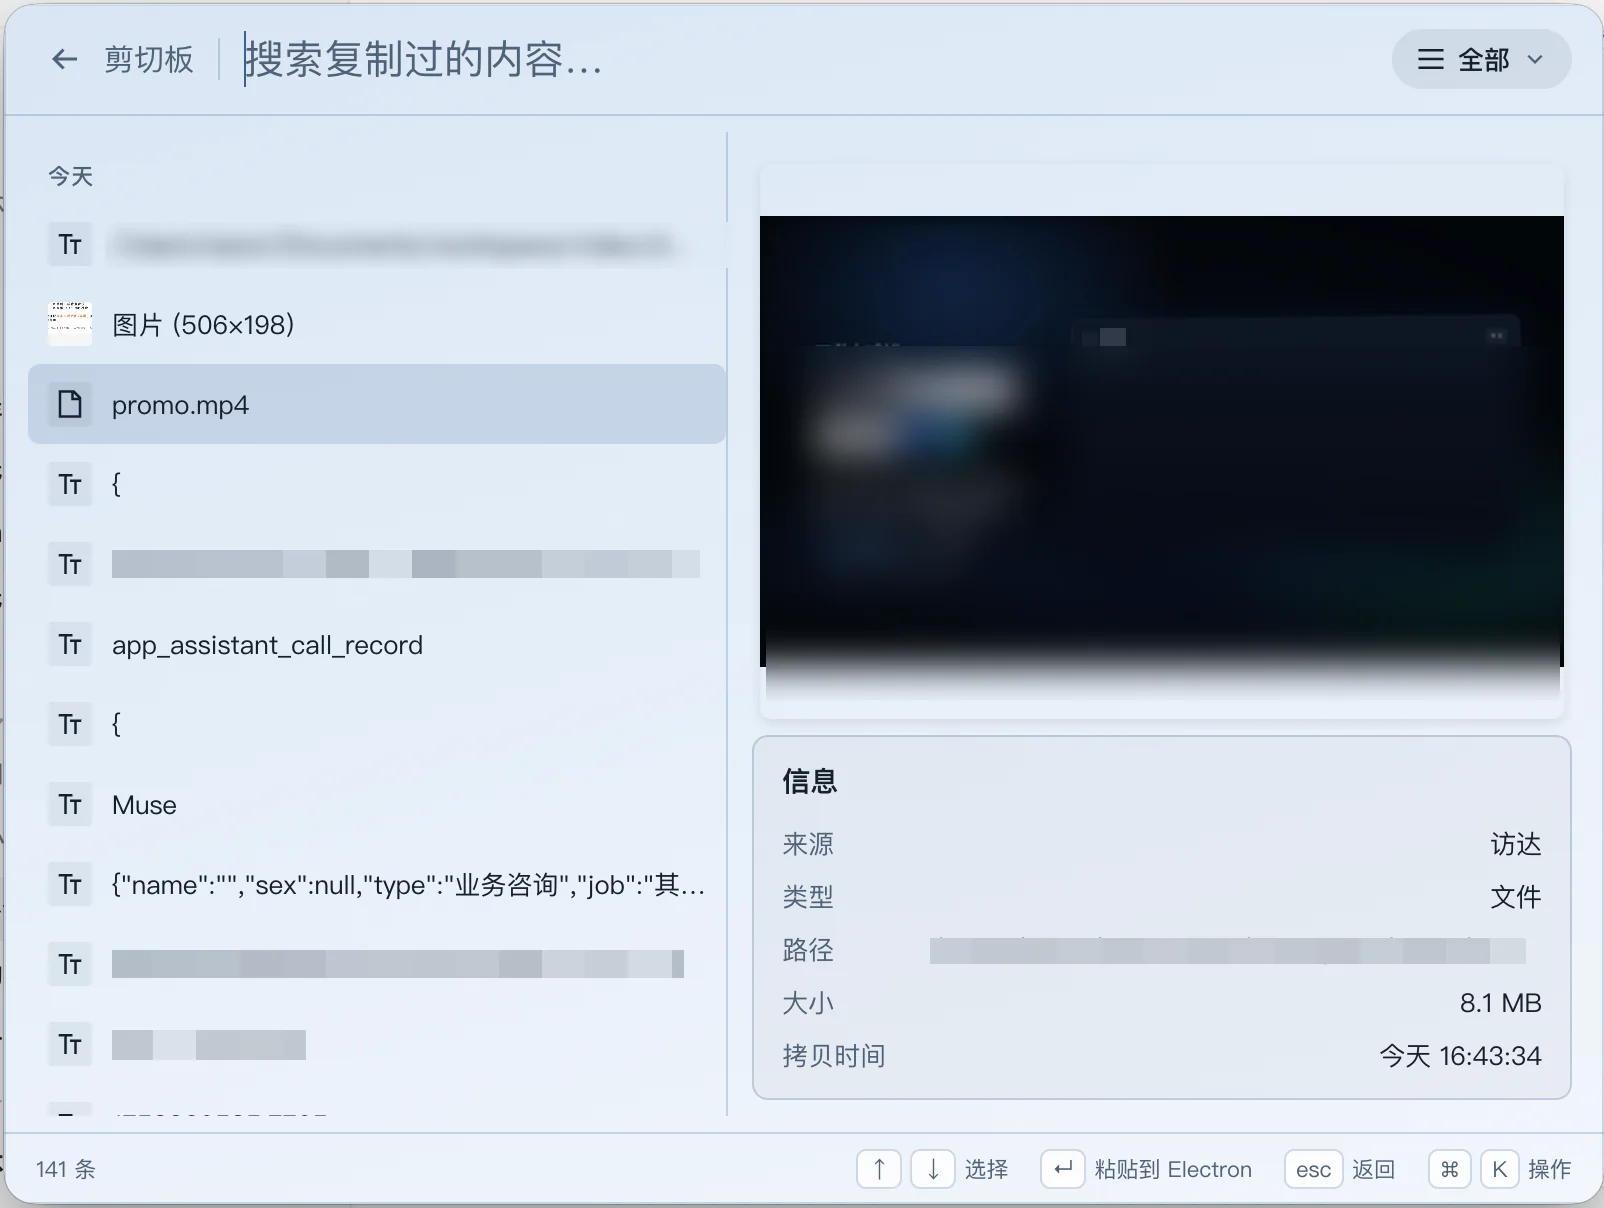Click the 粘贴到 Electron label

pos(1173,1169)
